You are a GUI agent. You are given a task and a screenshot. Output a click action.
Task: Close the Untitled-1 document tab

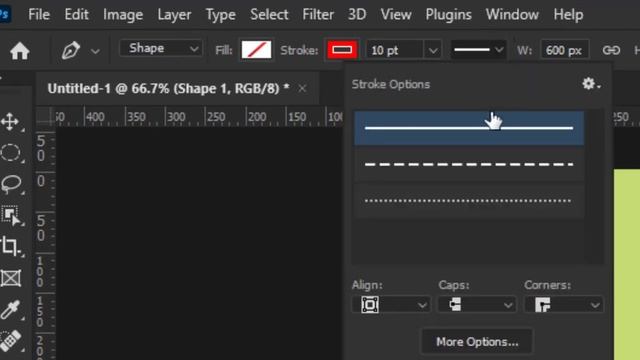click(302, 88)
